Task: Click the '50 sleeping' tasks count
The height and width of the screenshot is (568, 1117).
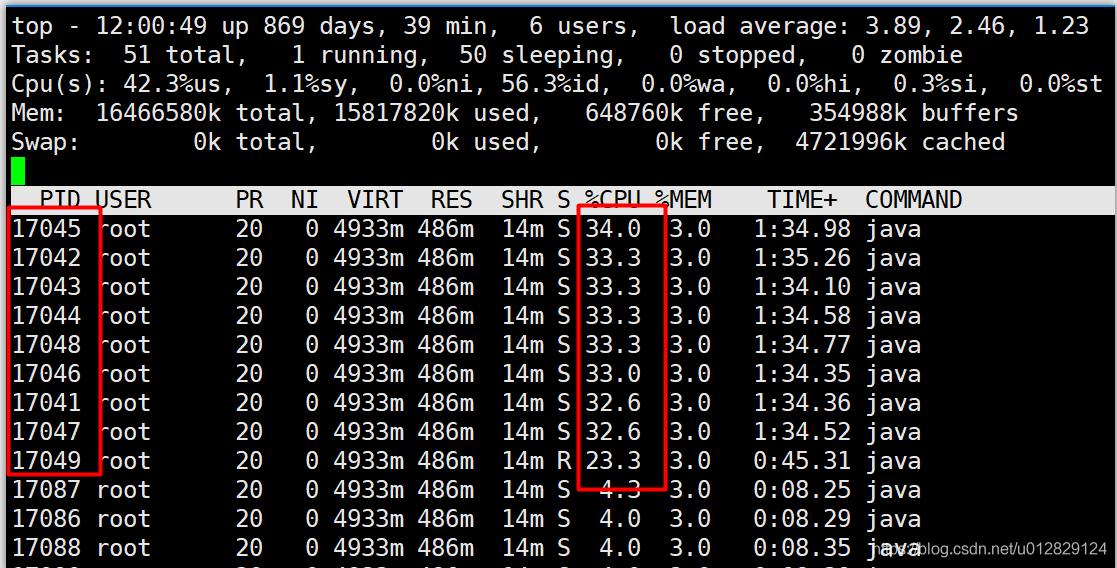Action: [536, 55]
